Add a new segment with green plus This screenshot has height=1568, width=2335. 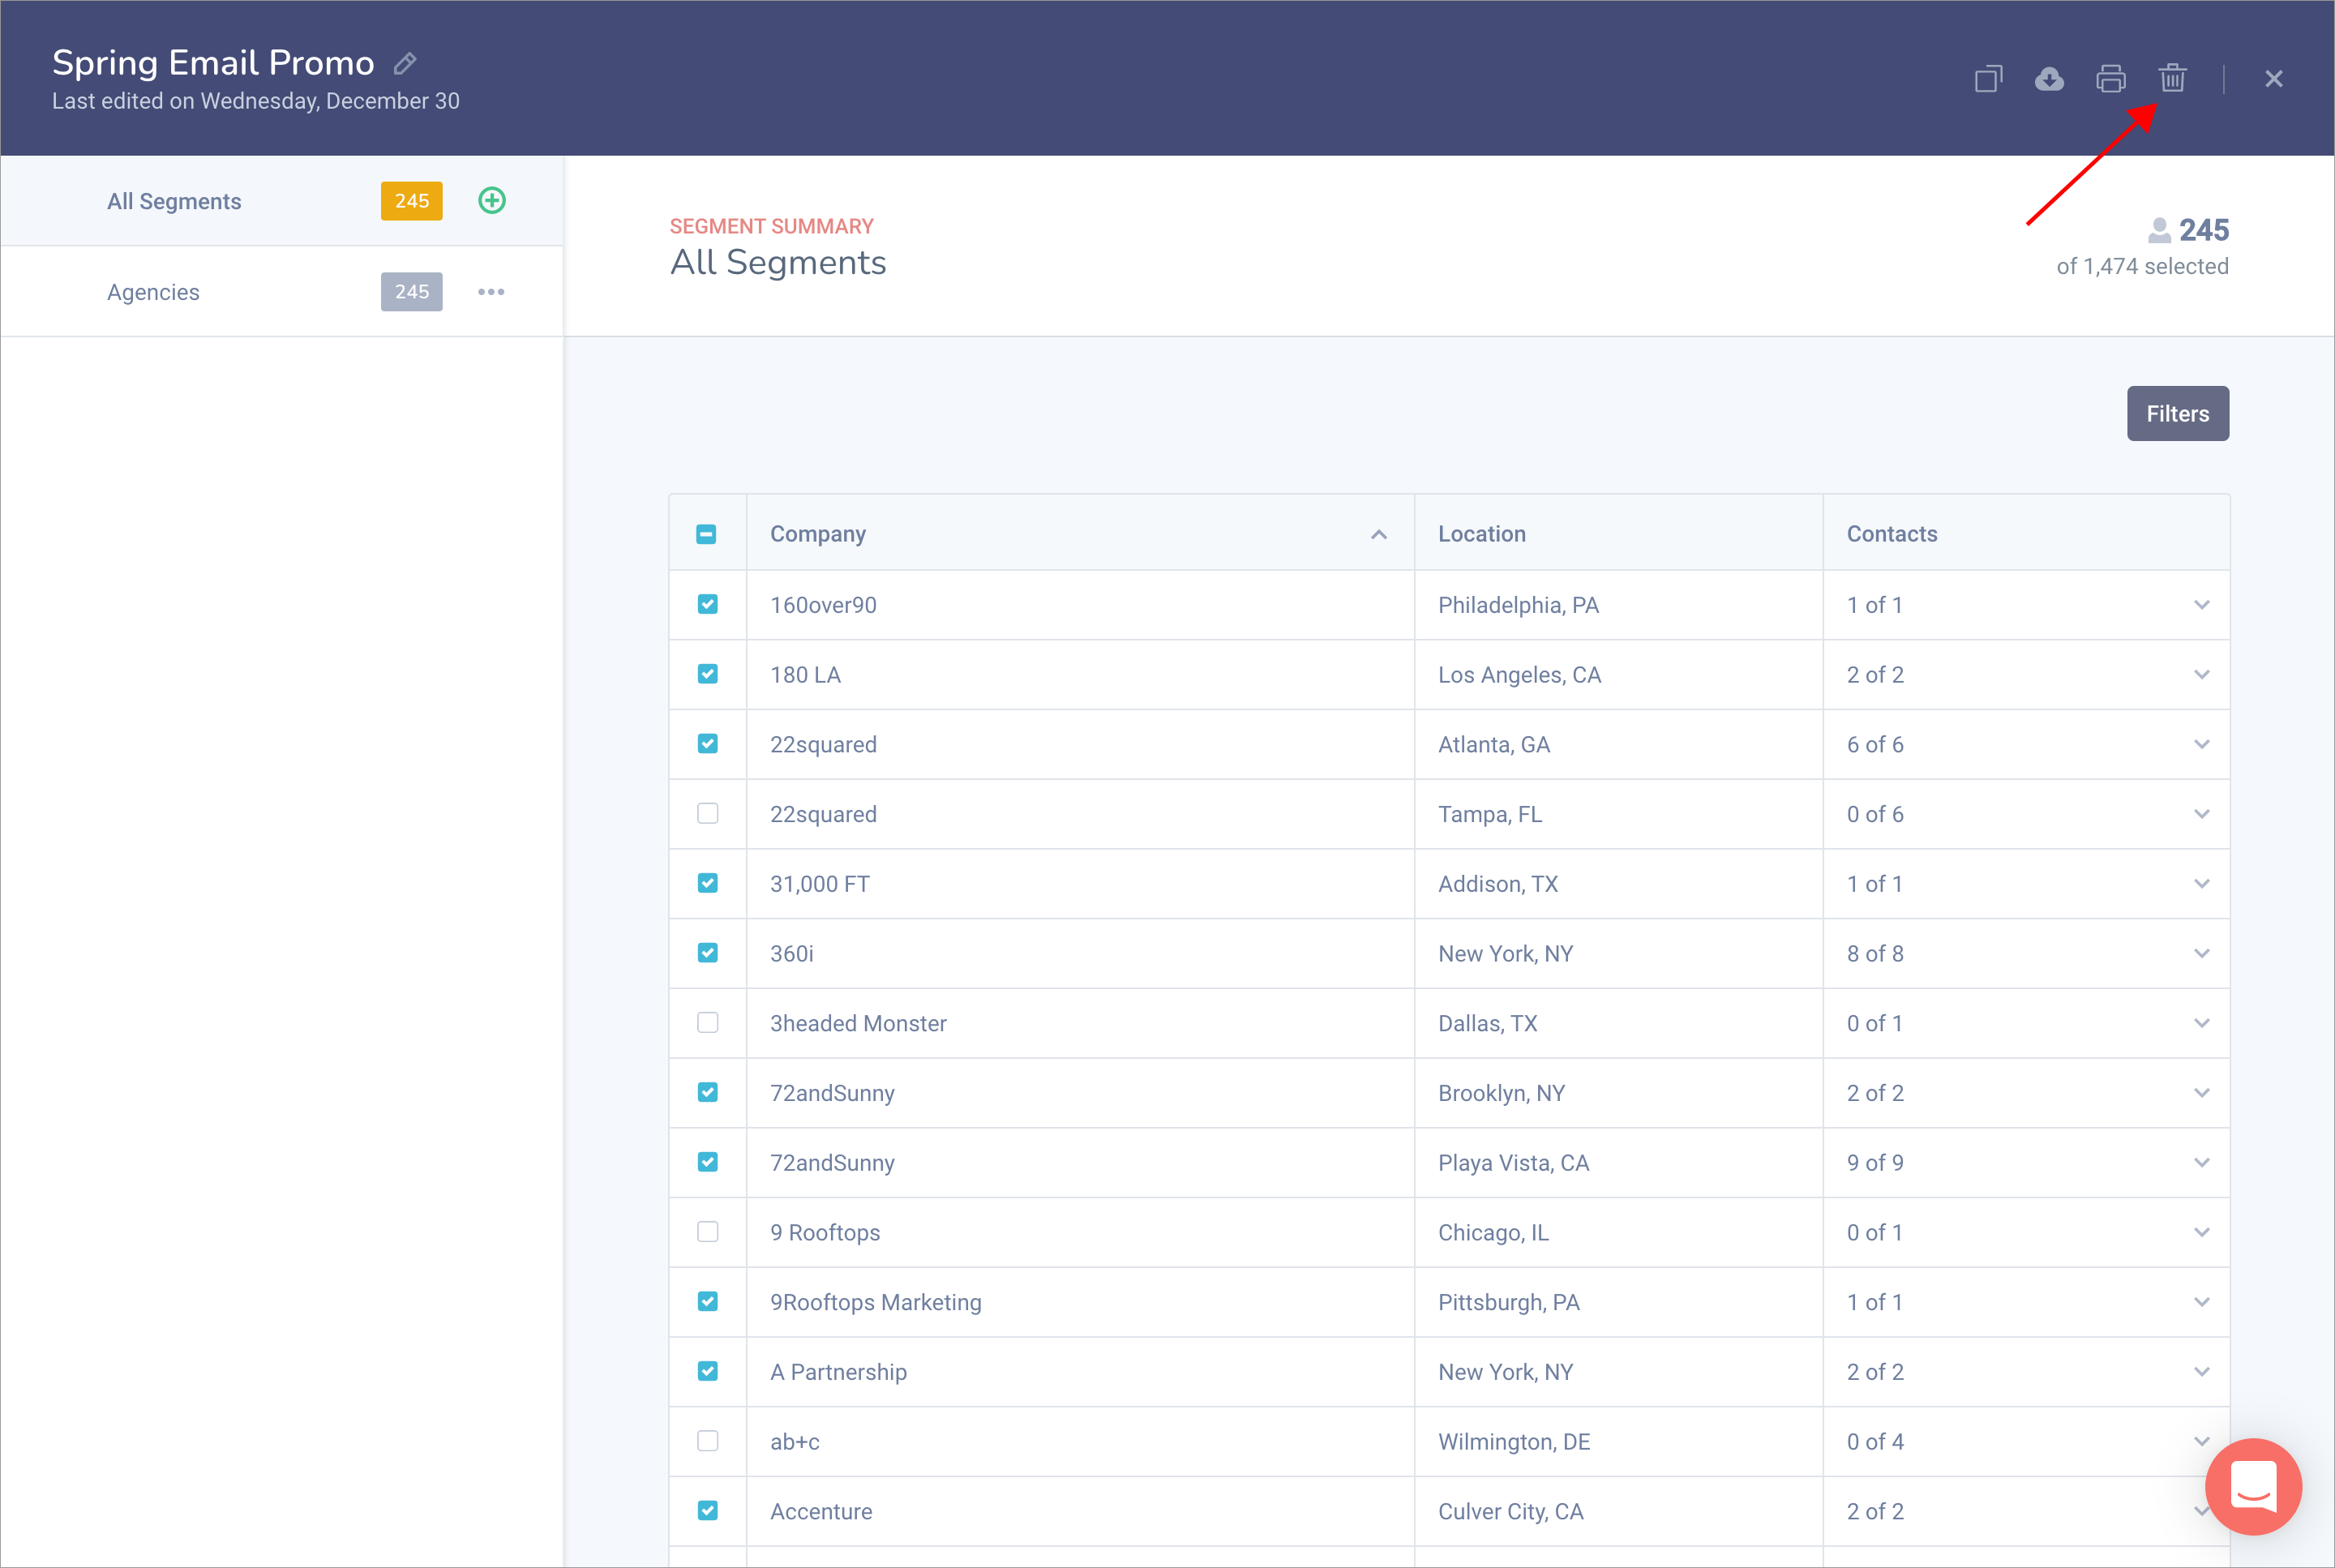(492, 200)
